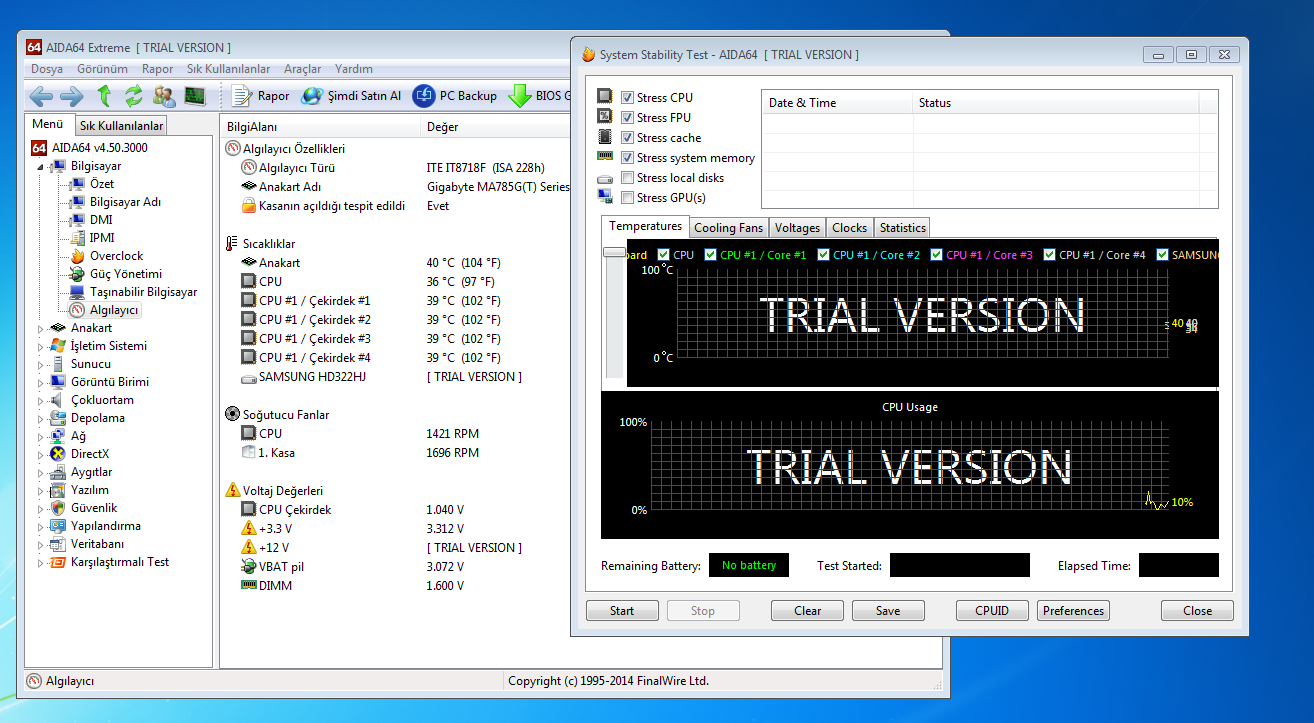Viewport: 1314px width, 723px height.
Task: Click Şimdi Satın Al toolbar button
Action: (351, 96)
